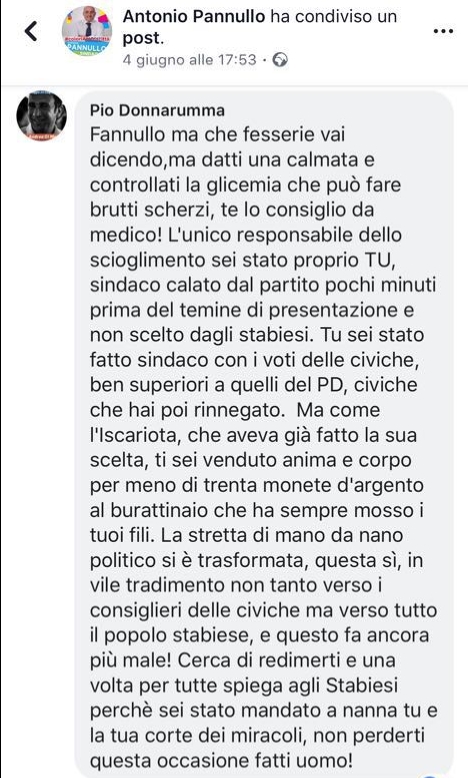Click the "PANNULLO" banner inside the header avatar
468x778 pixels.
87,47
